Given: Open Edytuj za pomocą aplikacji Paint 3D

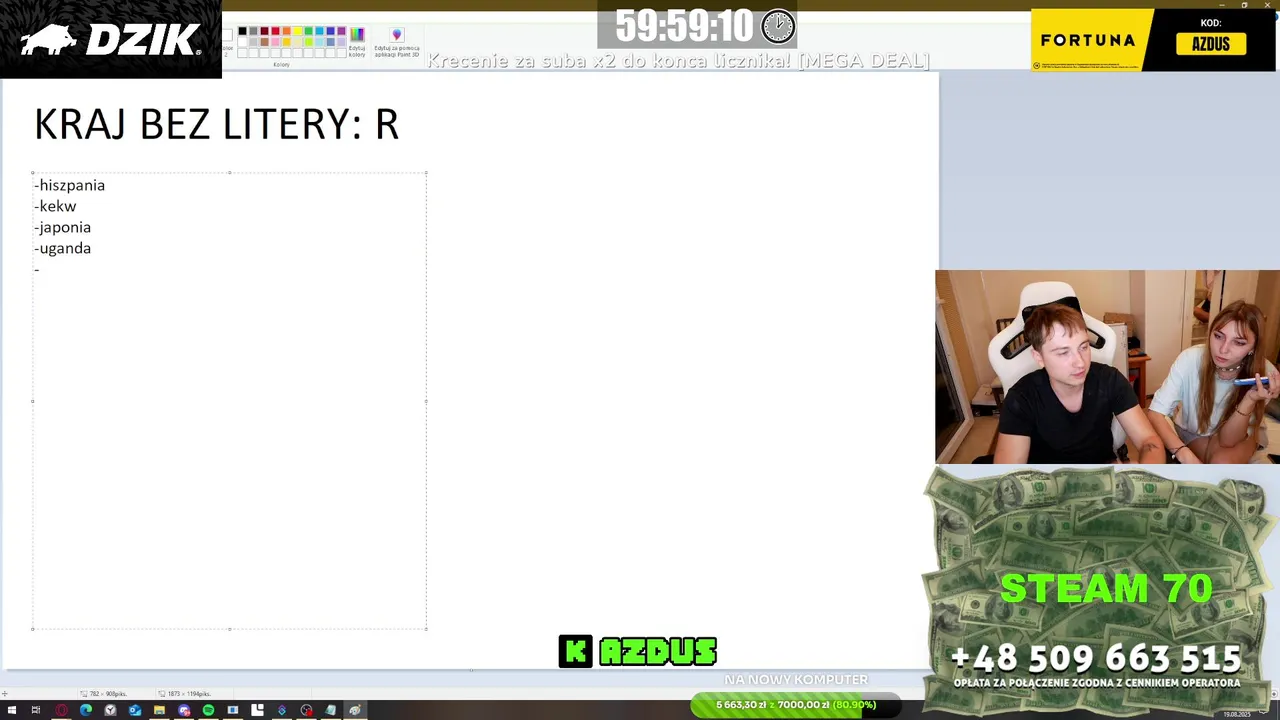Looking at the screenshot, I should [397, 41].
